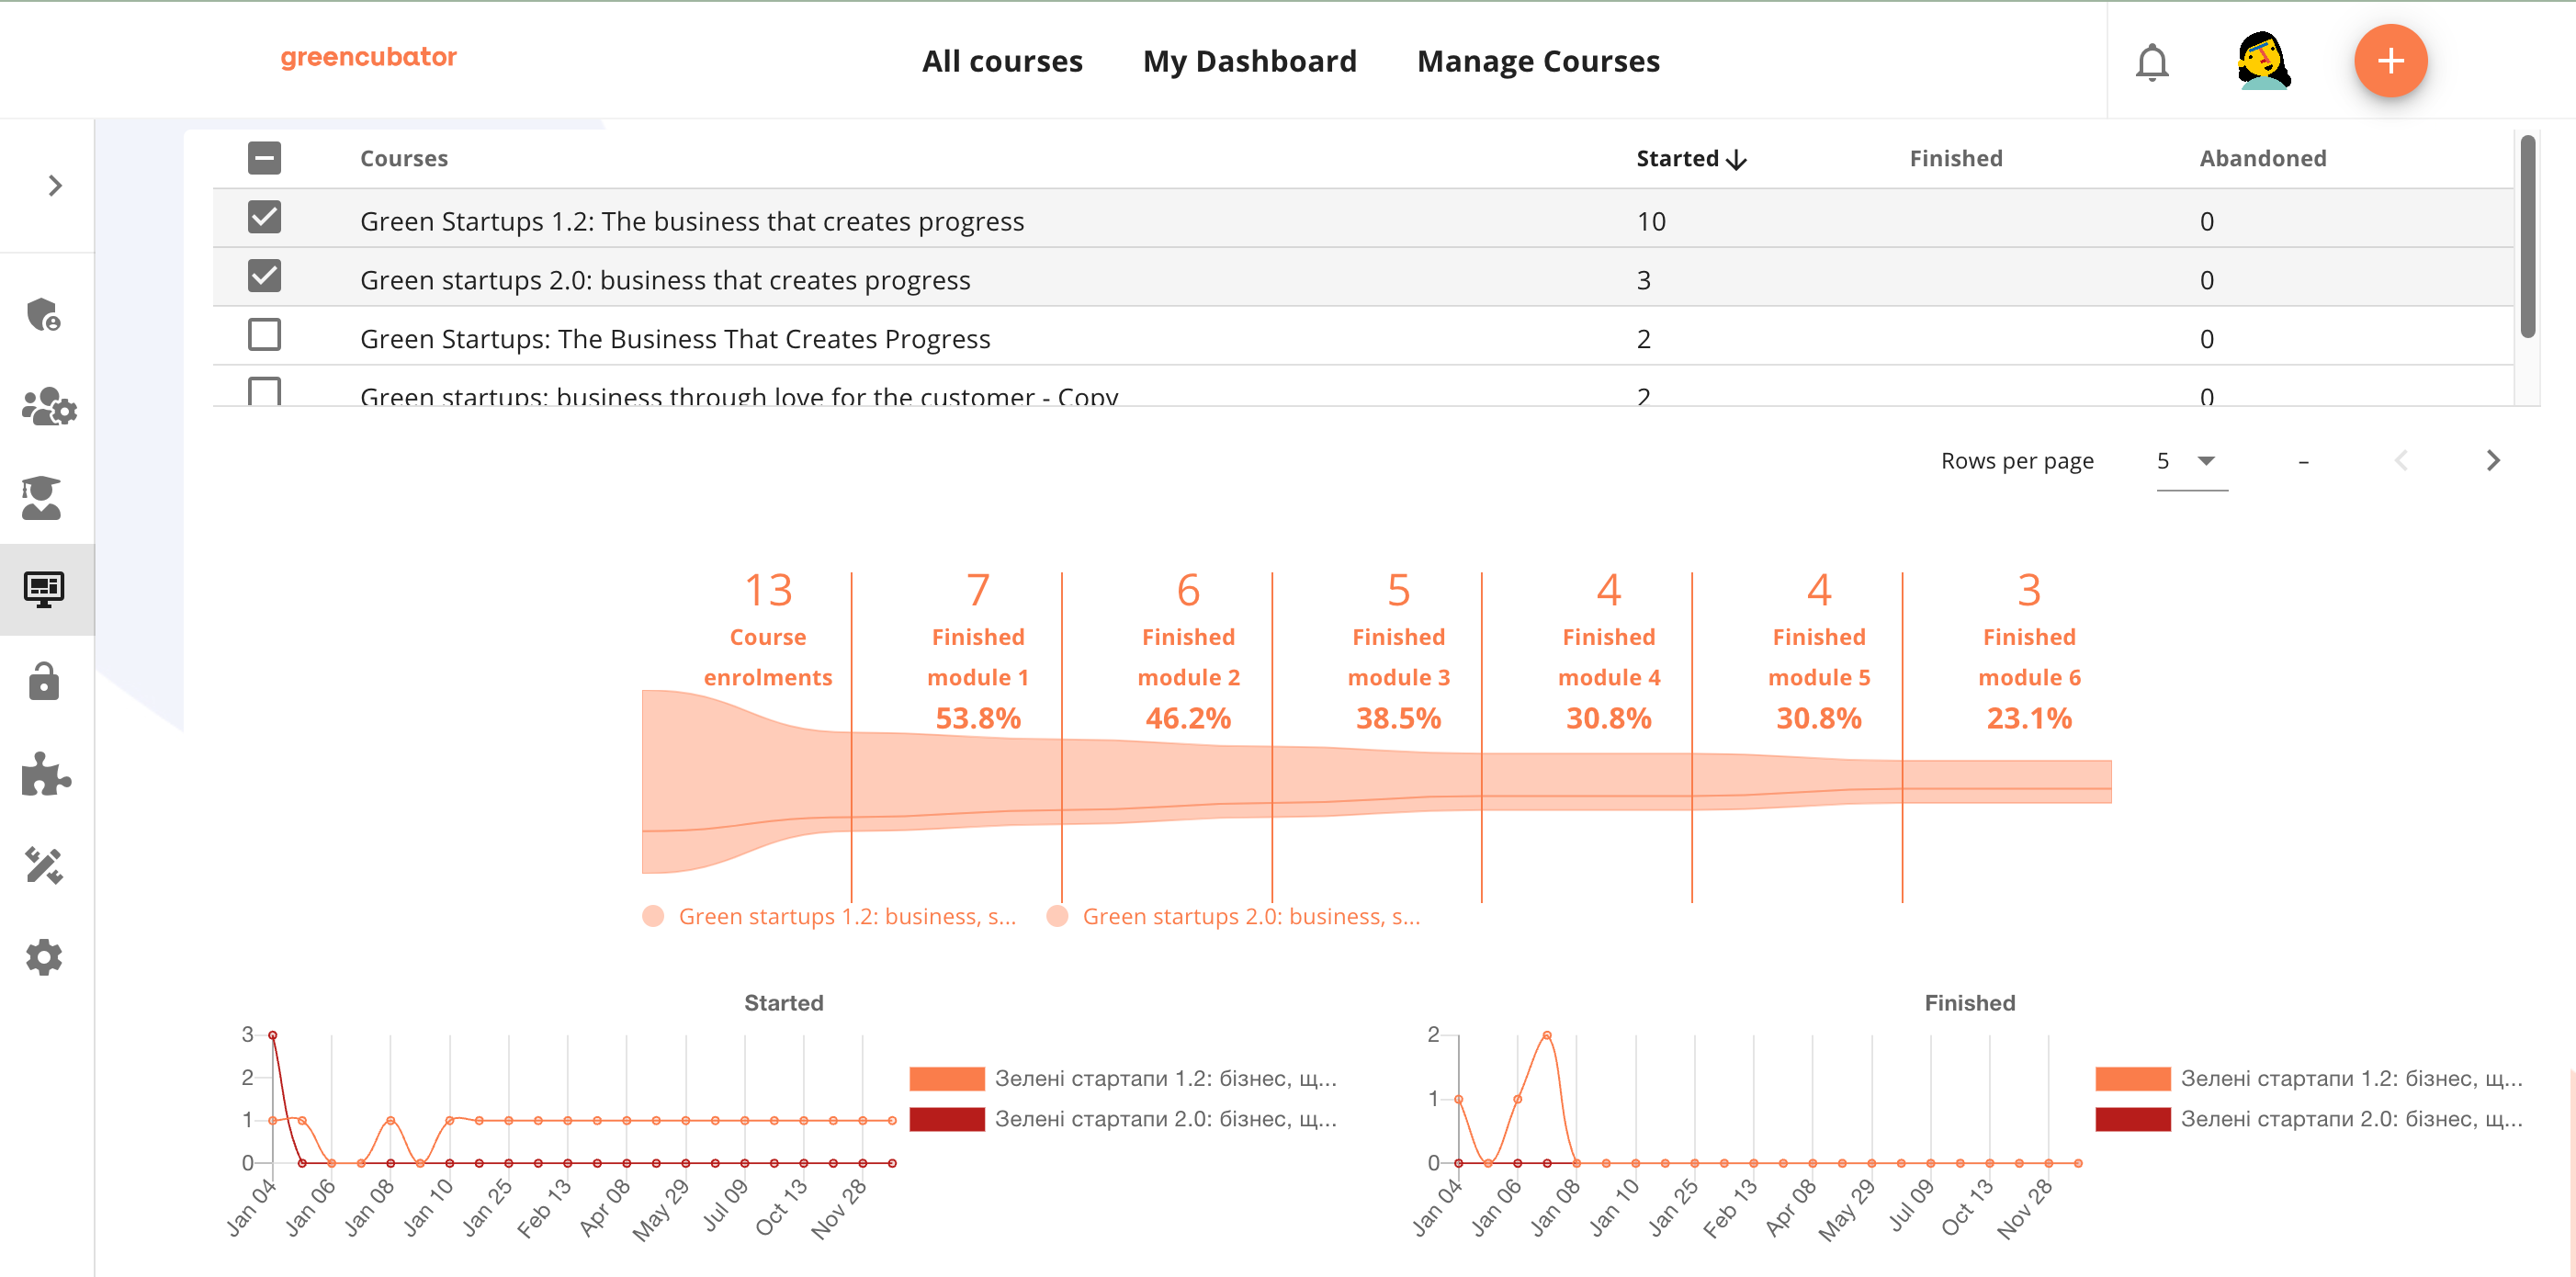Click the Started column sort arrow
This screenshot has width=2576, height=1277.
1738,158
